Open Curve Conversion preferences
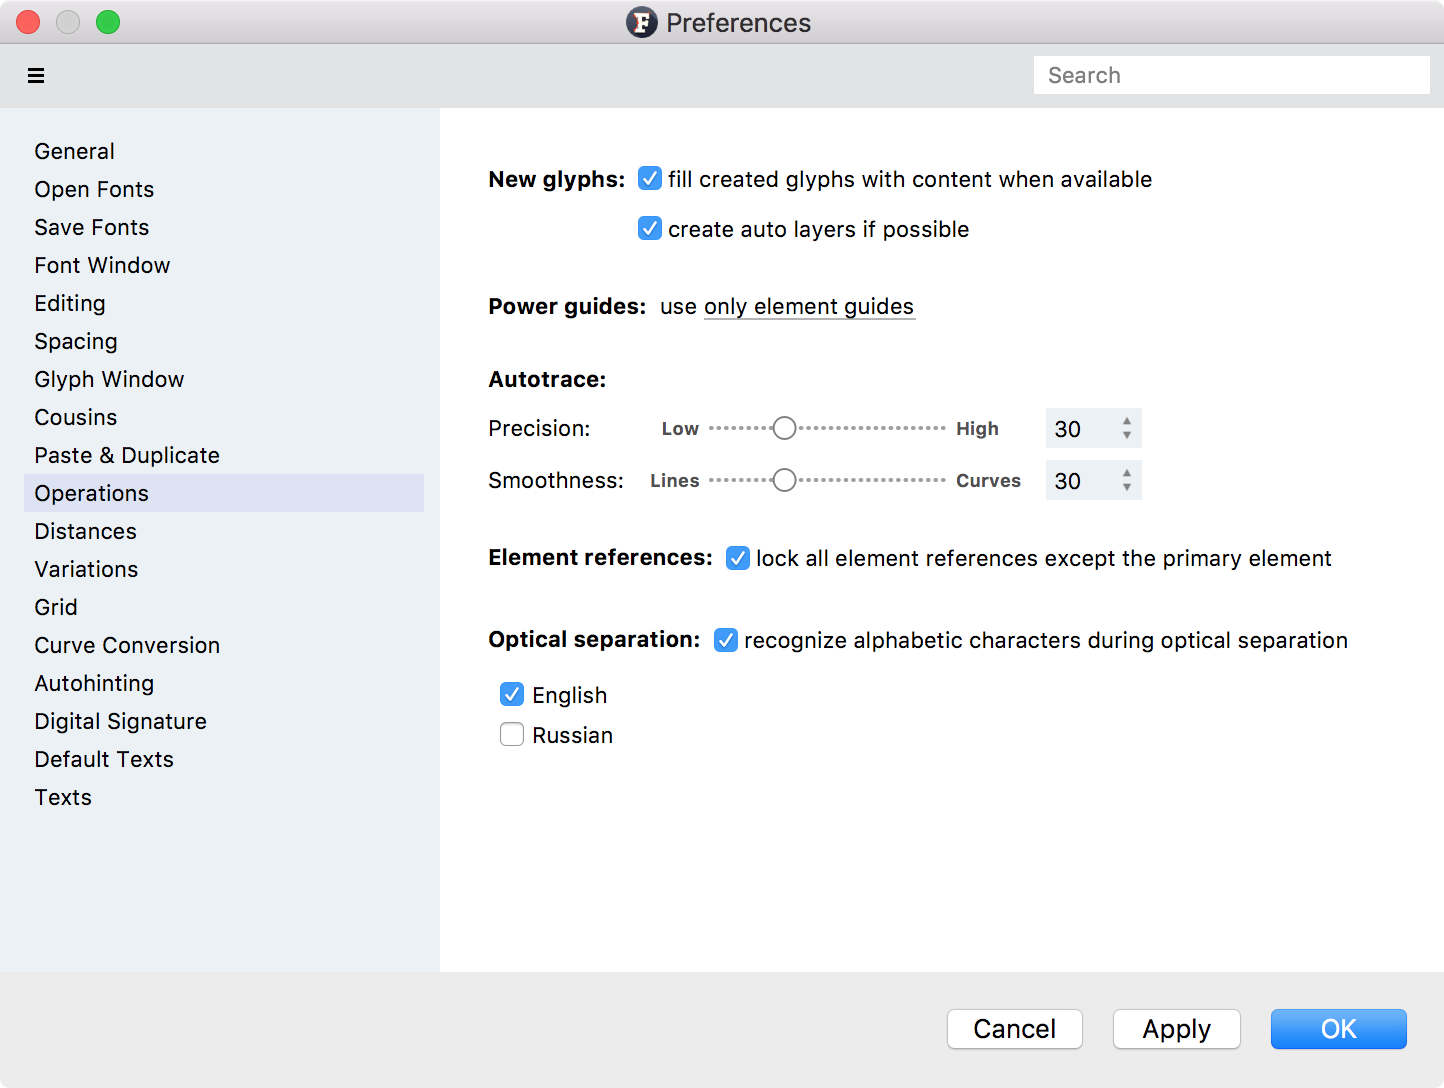This screenshot has width=1444, height=1088. click(224, 645)
